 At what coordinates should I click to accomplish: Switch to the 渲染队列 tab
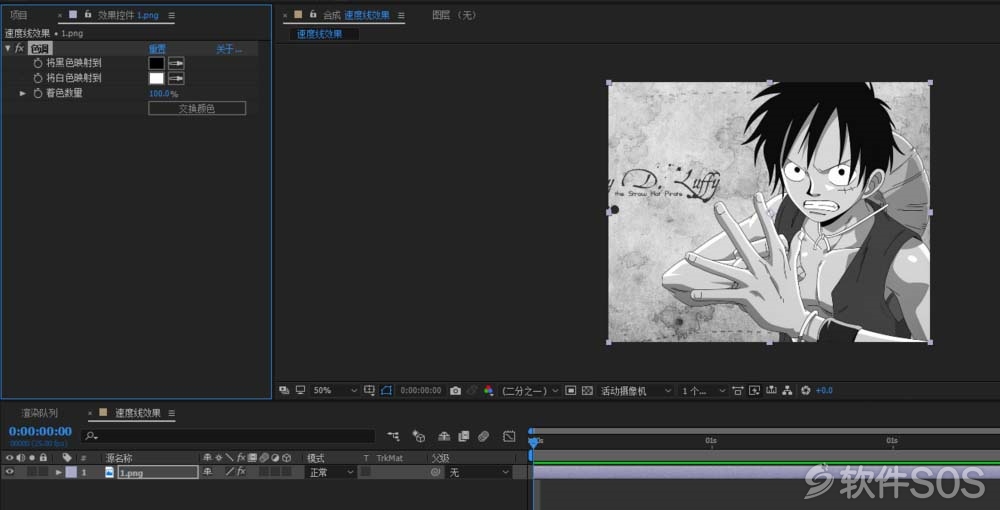pyautogui.click(x=40, y=413)
